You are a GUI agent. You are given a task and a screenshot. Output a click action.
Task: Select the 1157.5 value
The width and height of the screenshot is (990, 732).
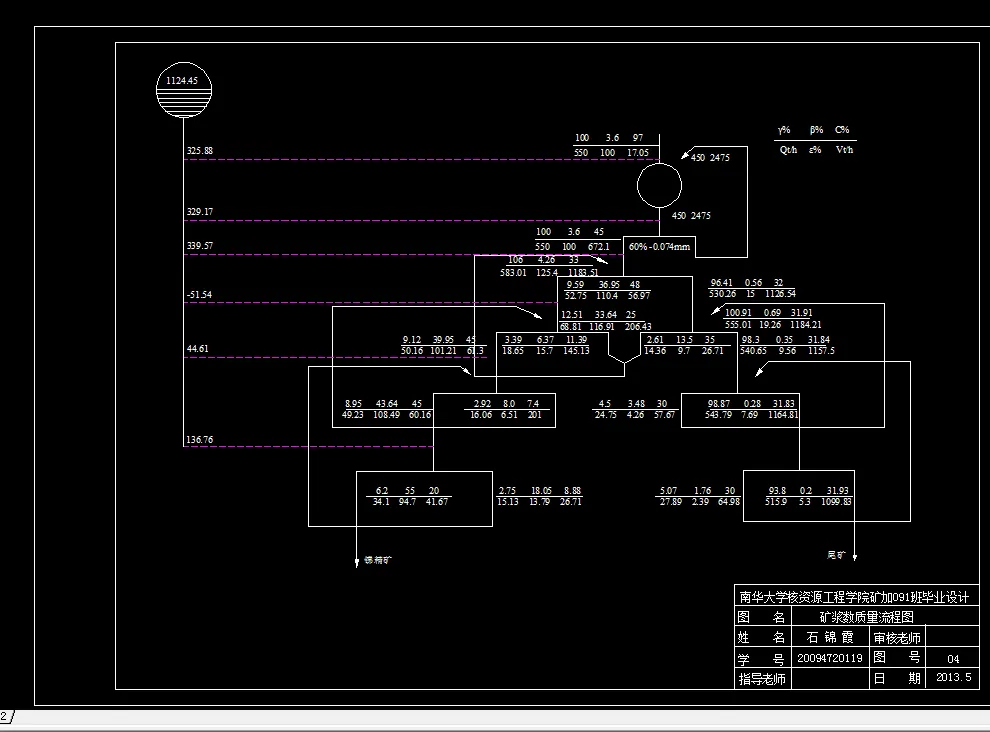[x=821, y=351]
